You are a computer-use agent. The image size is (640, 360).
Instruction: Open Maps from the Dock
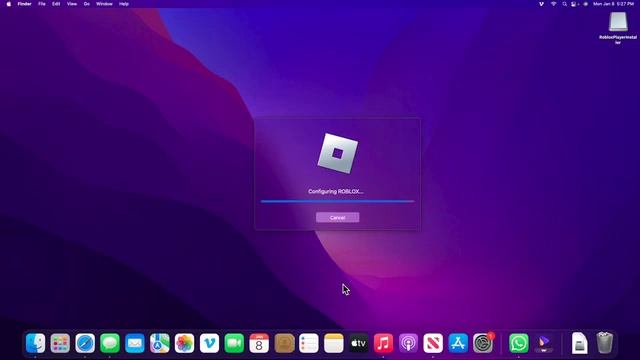tap(160, 343)
